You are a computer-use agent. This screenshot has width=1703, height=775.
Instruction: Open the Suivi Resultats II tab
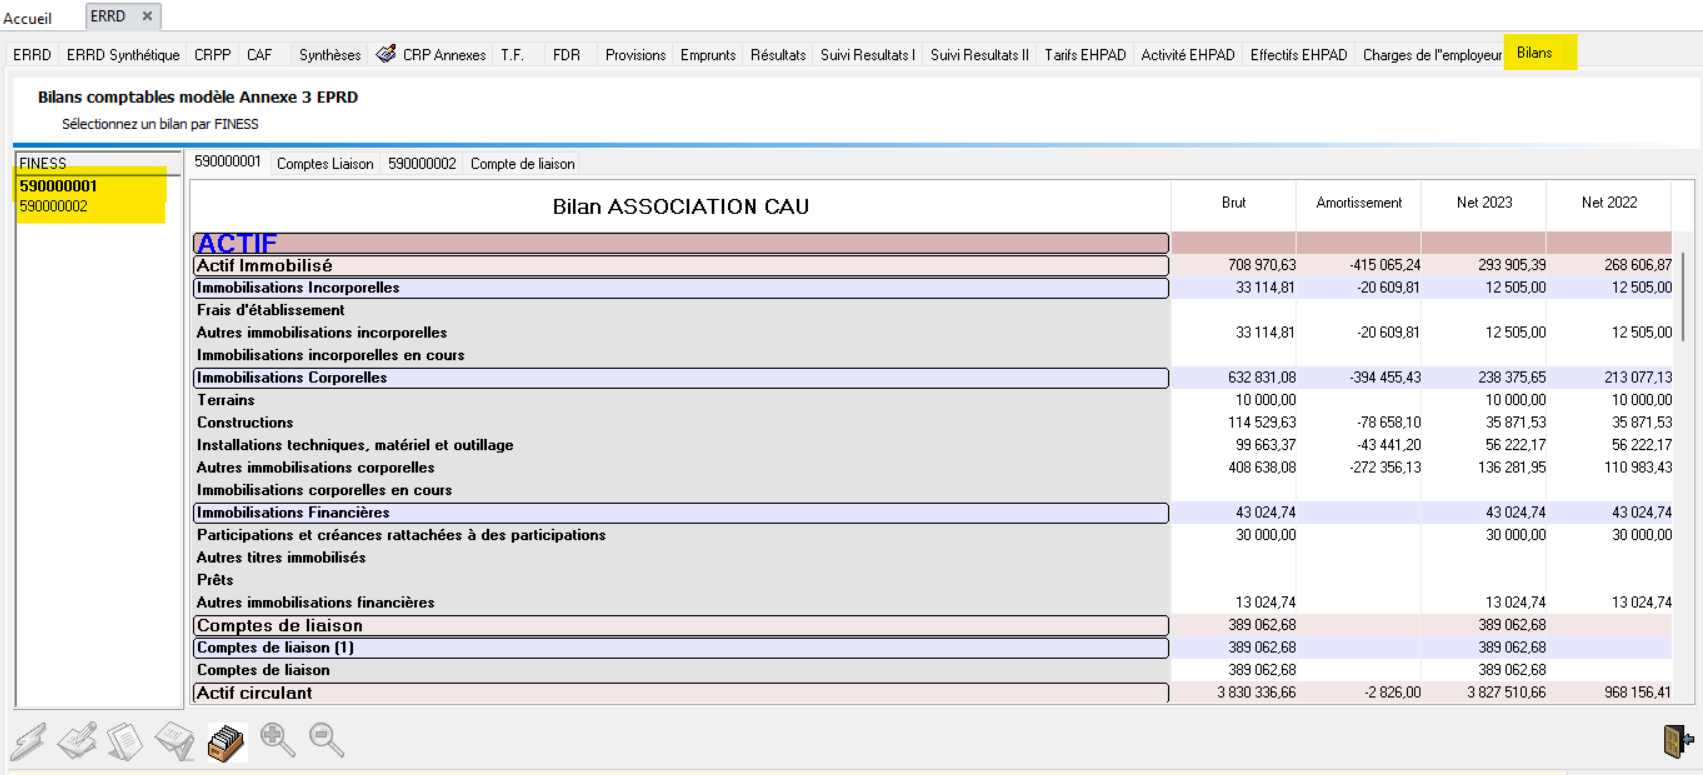pyautogui.click(x=979, y=55)
